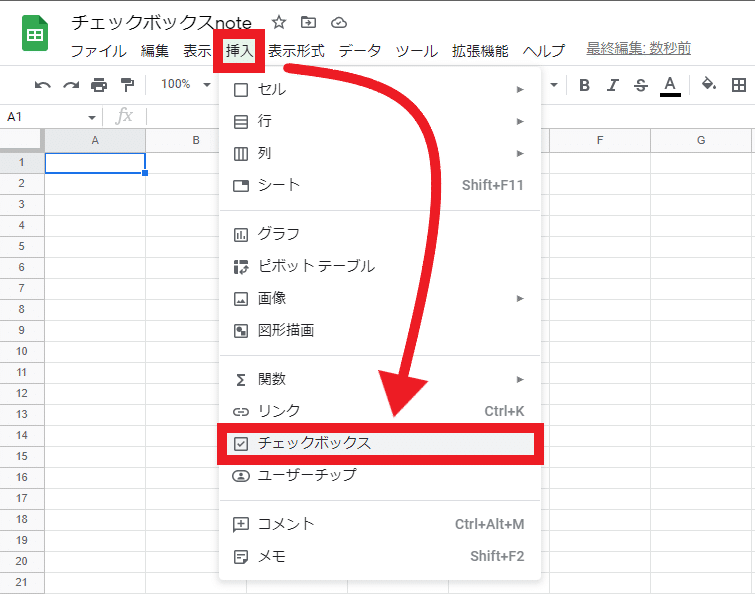Select cell A1
The image size is (755, 594).
[95, 163]
